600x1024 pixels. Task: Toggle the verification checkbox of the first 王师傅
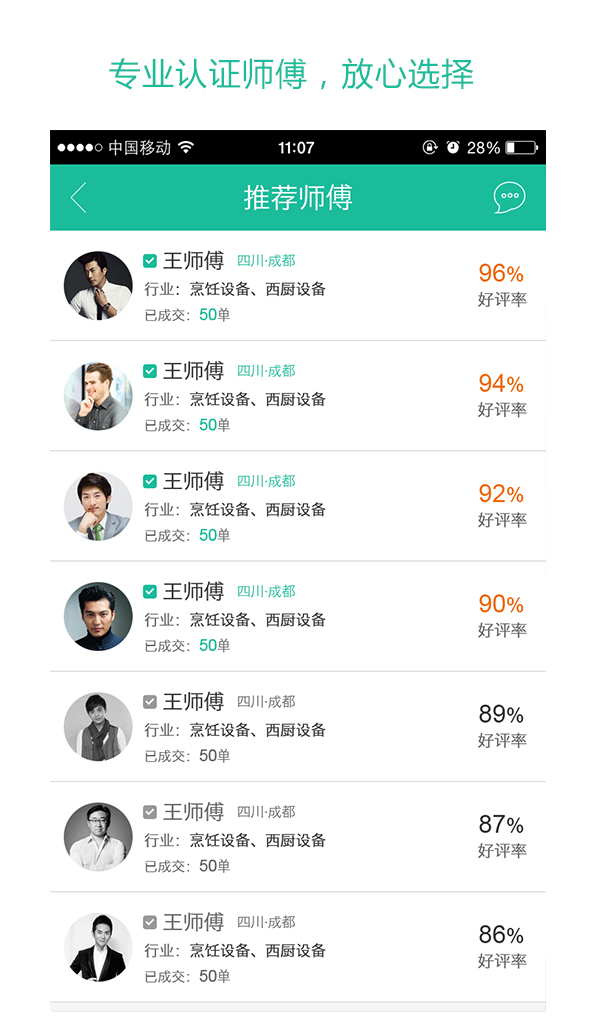[150, 260]
